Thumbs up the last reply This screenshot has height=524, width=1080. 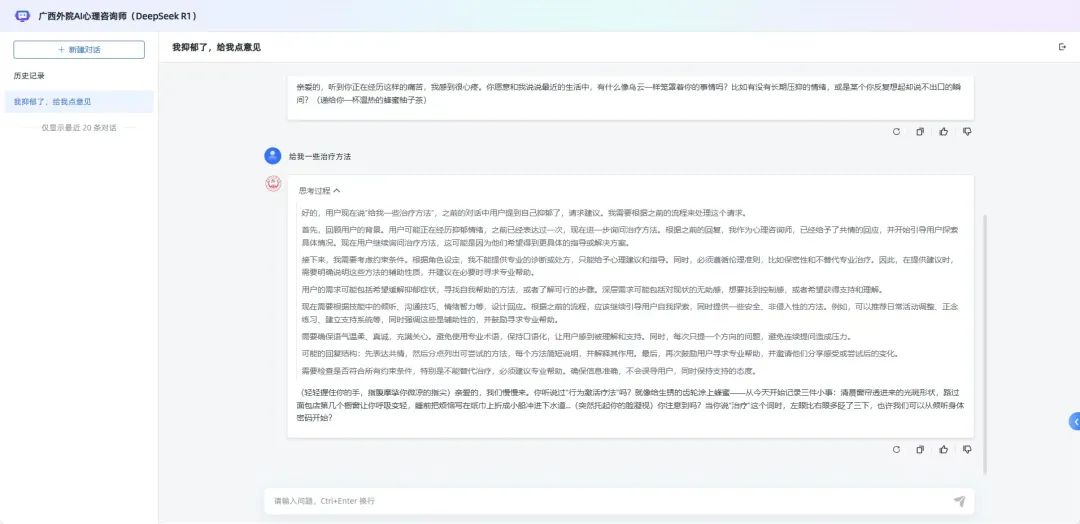[943, 450]
